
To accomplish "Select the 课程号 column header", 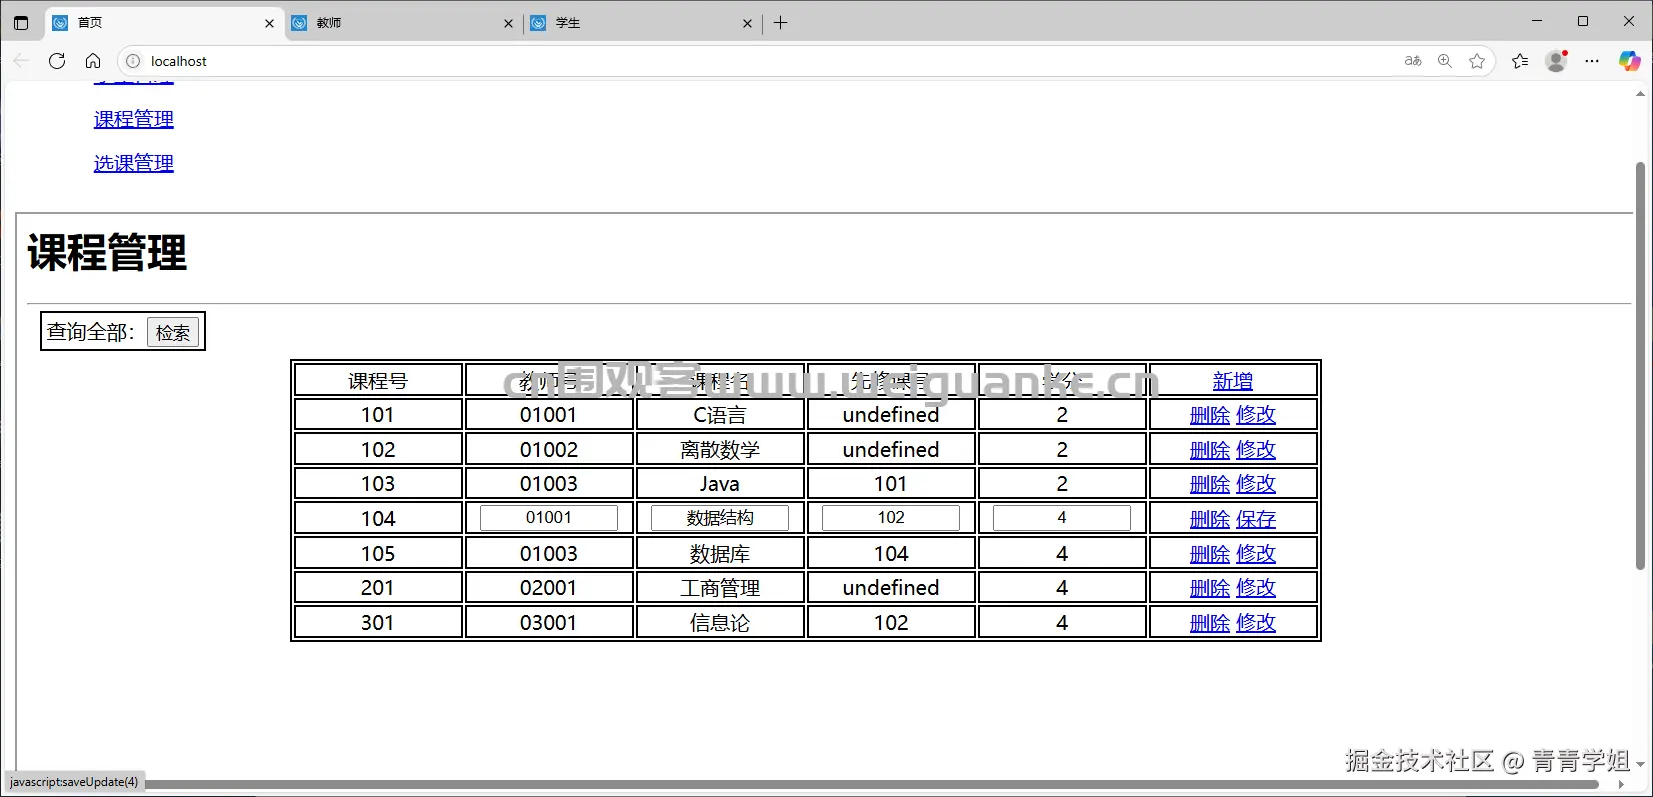I will (378, 381).
